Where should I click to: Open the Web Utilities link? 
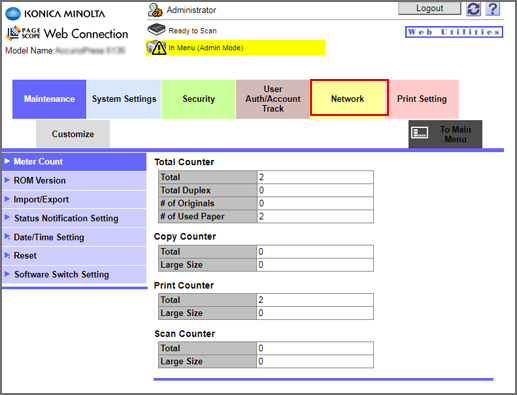pos(454,32)
